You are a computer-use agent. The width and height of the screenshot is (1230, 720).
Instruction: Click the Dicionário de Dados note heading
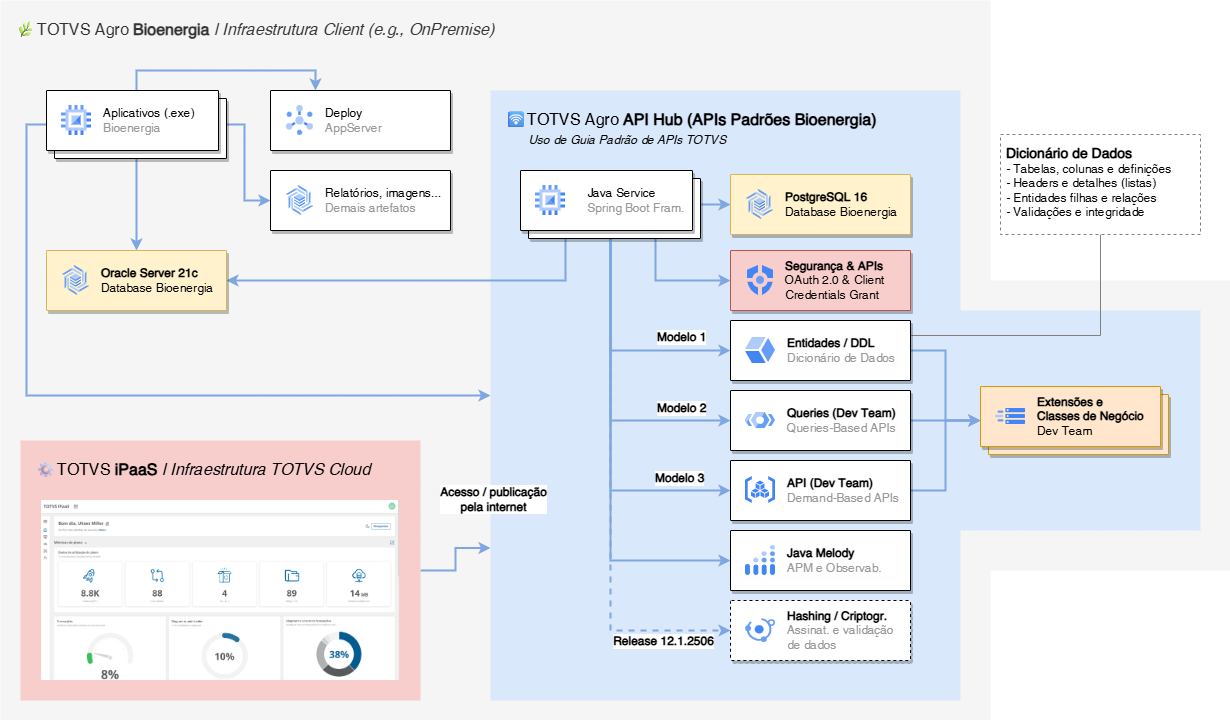click(1070, 154)
